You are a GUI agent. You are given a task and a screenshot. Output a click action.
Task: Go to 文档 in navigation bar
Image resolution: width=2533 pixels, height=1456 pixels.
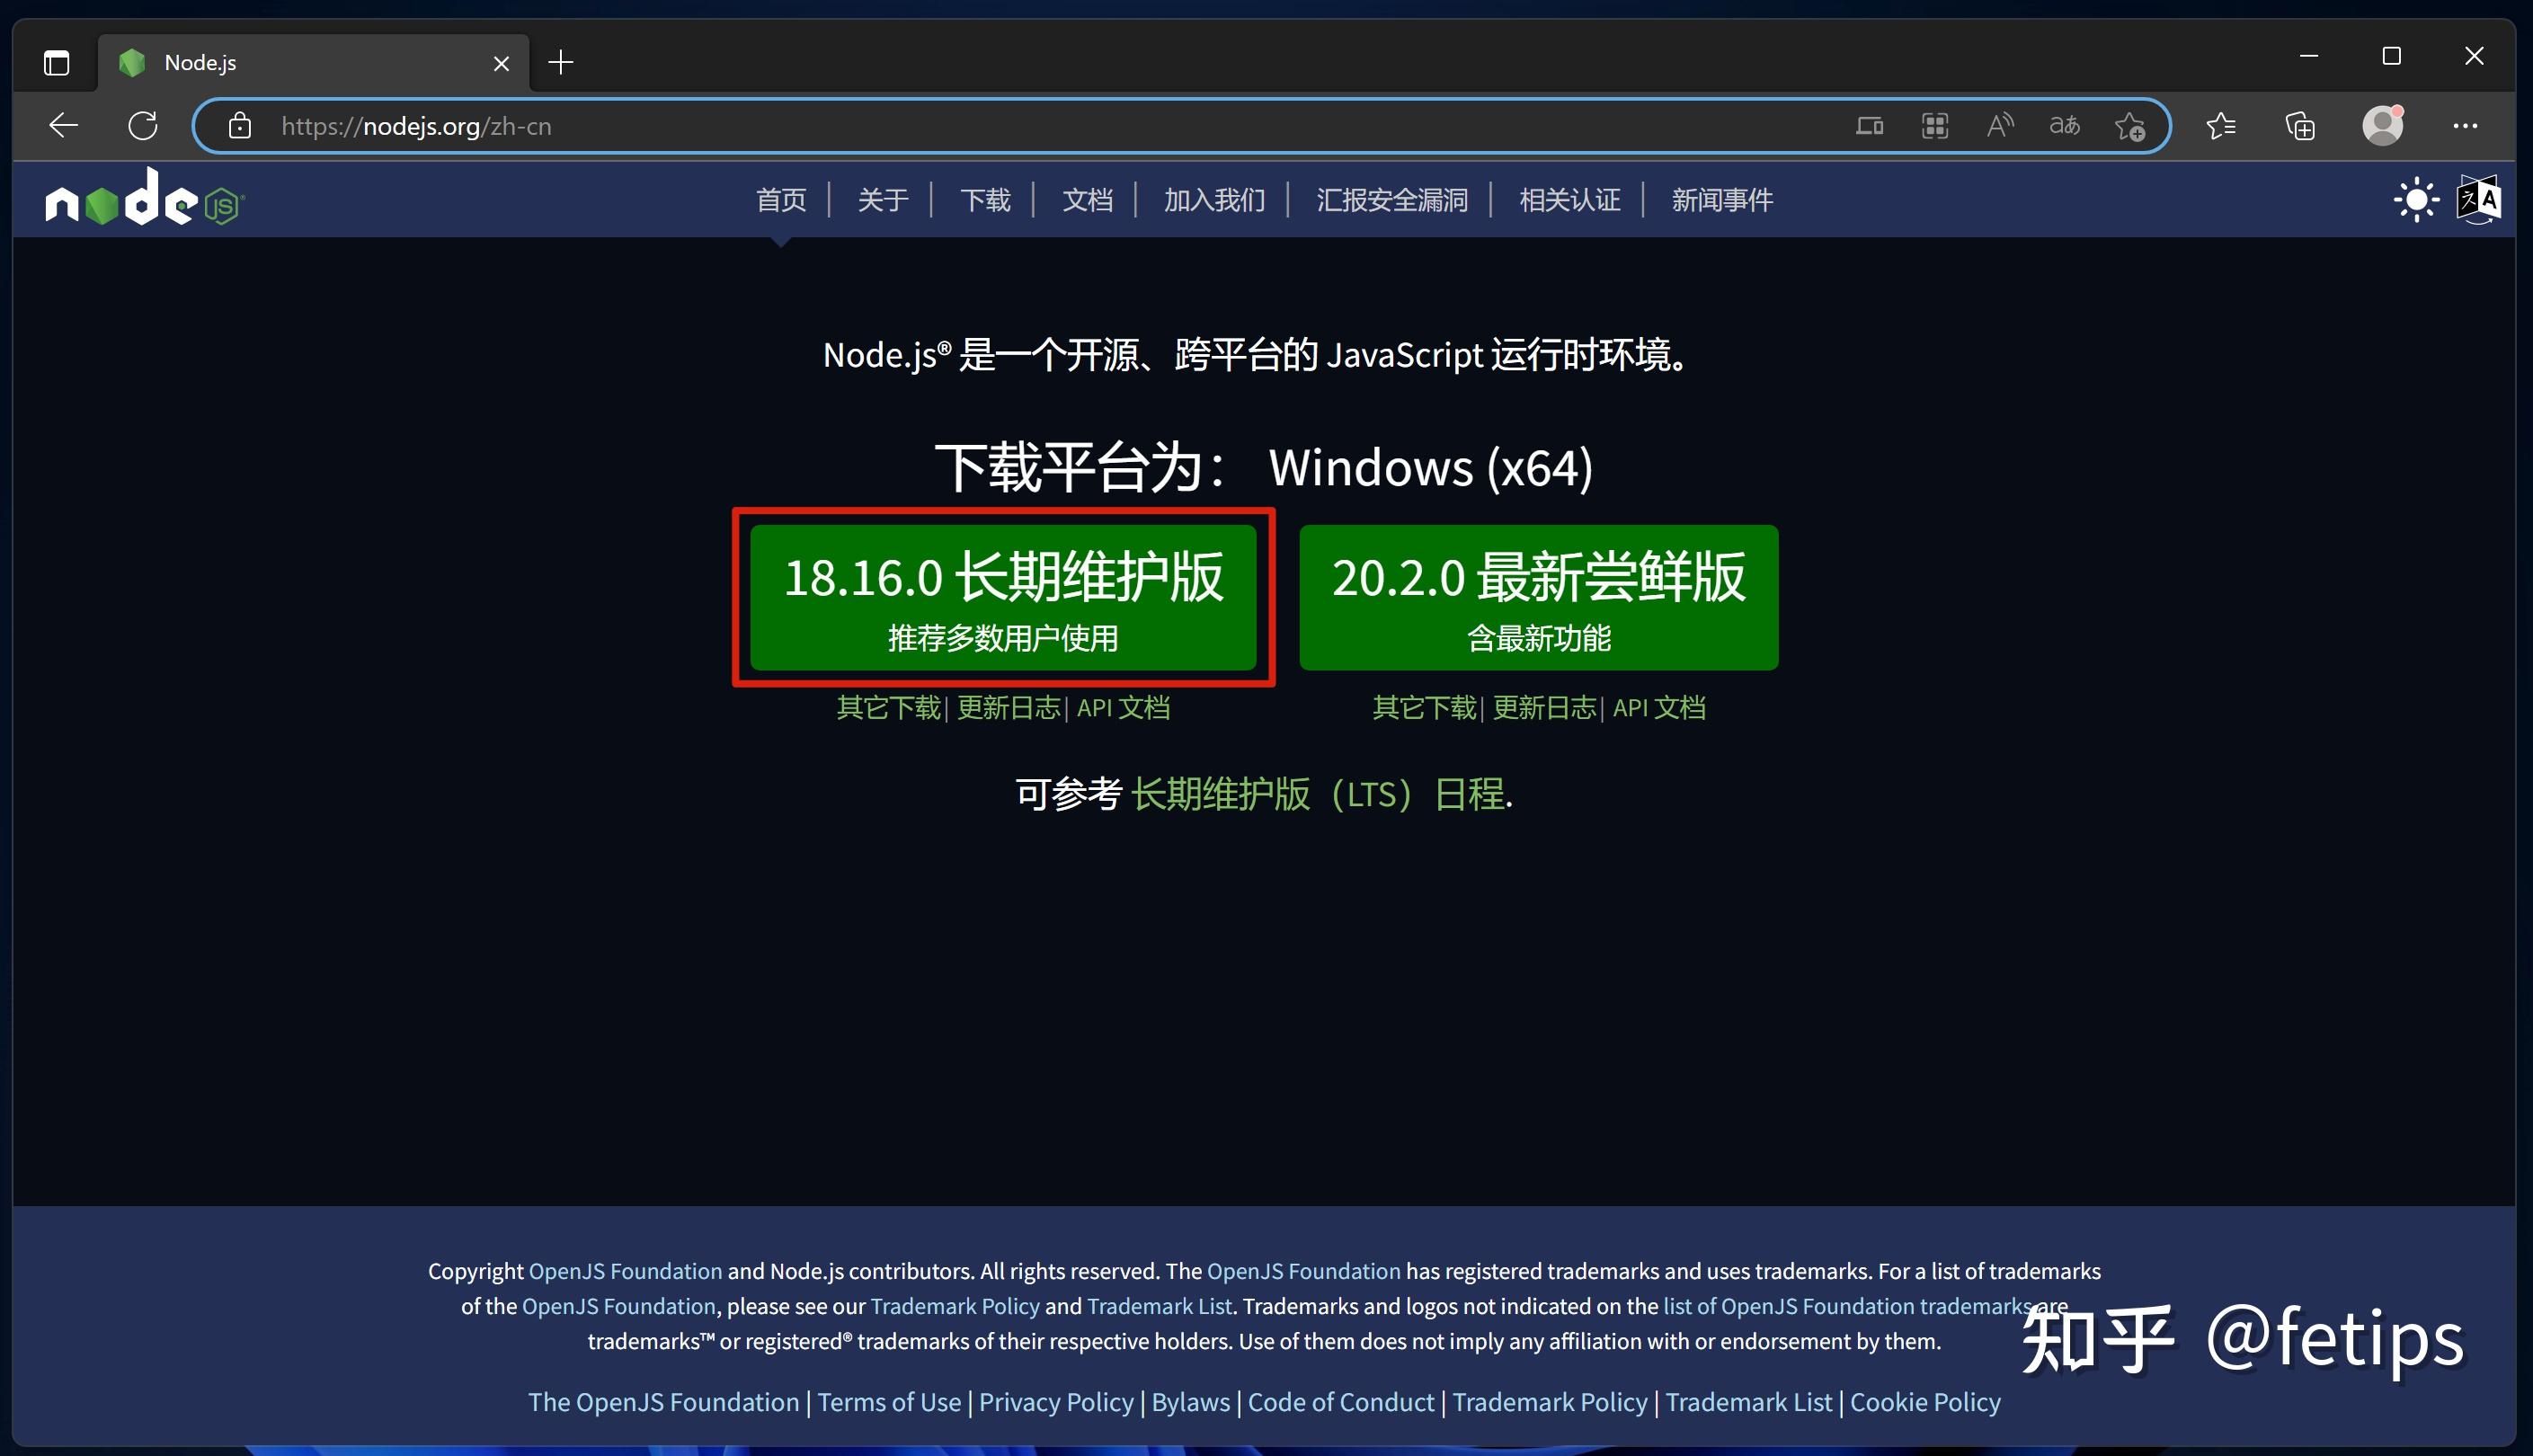1087,200
